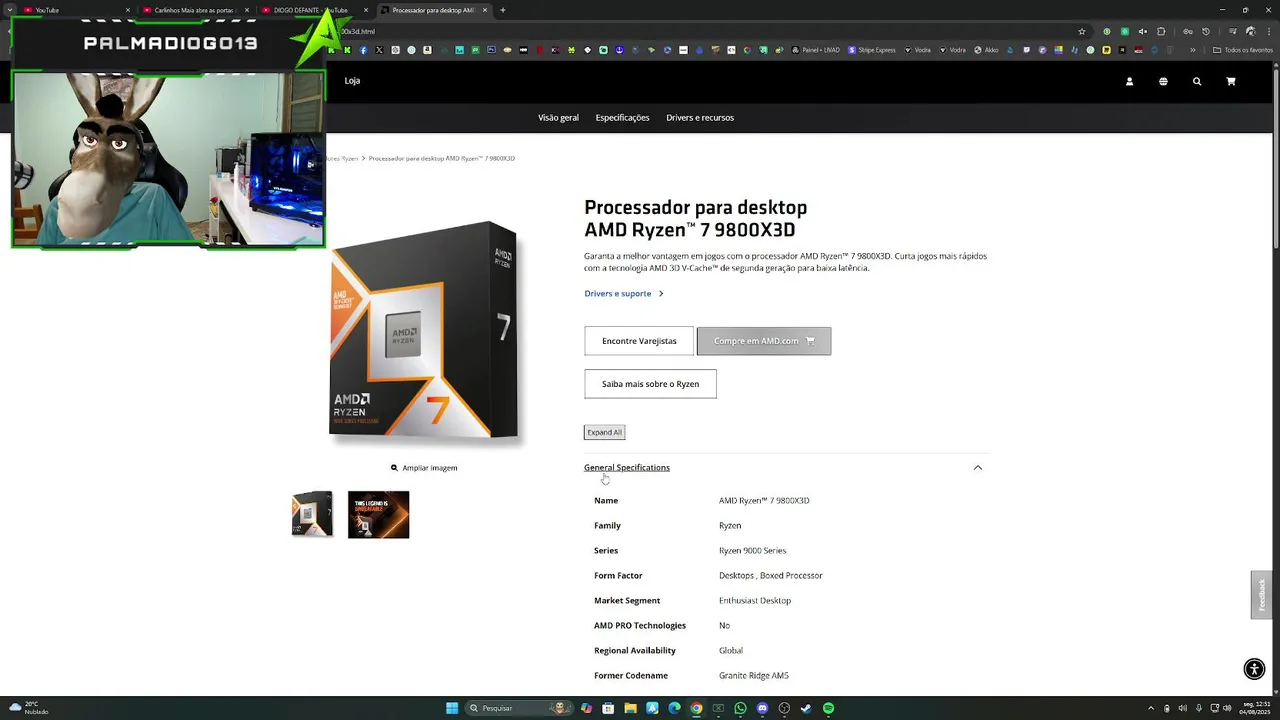1280x720 pixels.
Task: Click the Ampliar imagem link
Action: (430, 468)
